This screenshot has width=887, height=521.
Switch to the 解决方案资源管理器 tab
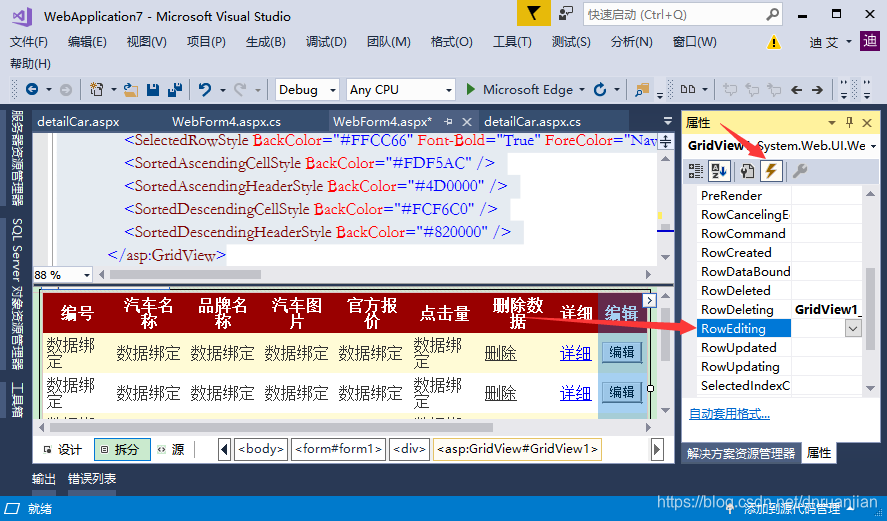point(741,453)
